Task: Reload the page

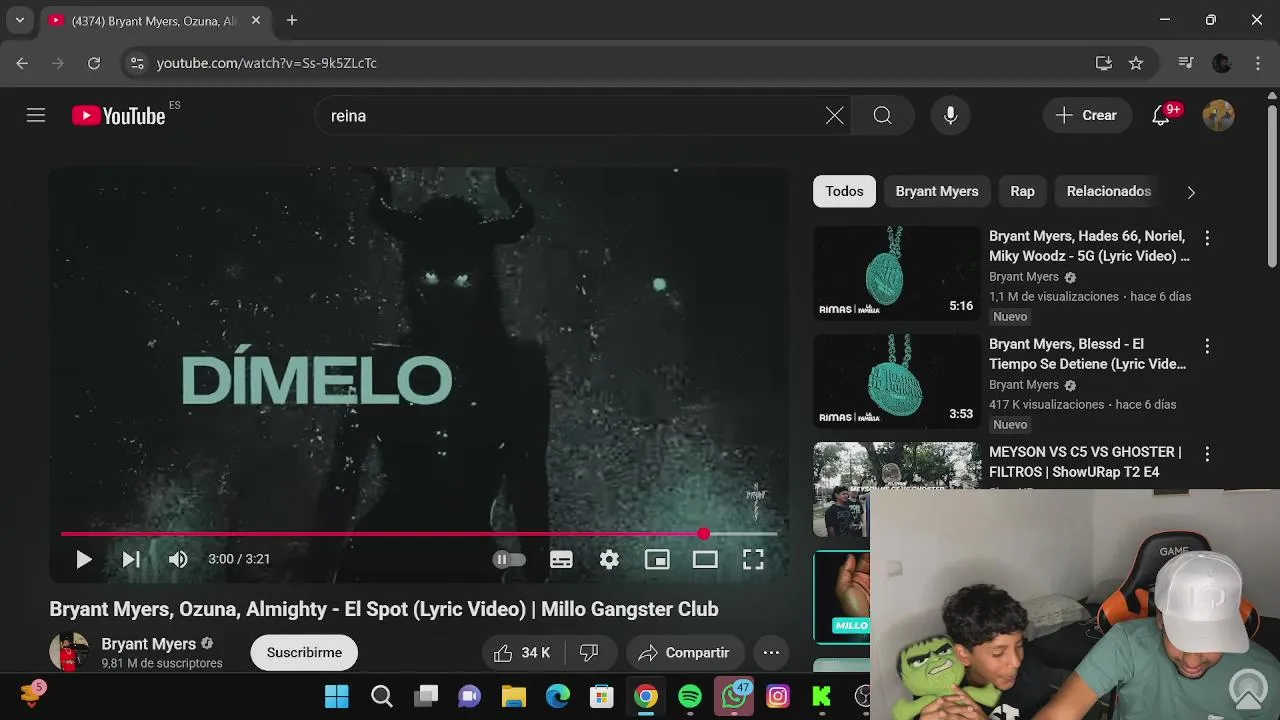Action: pyautogui.click(x=94, y=63)
